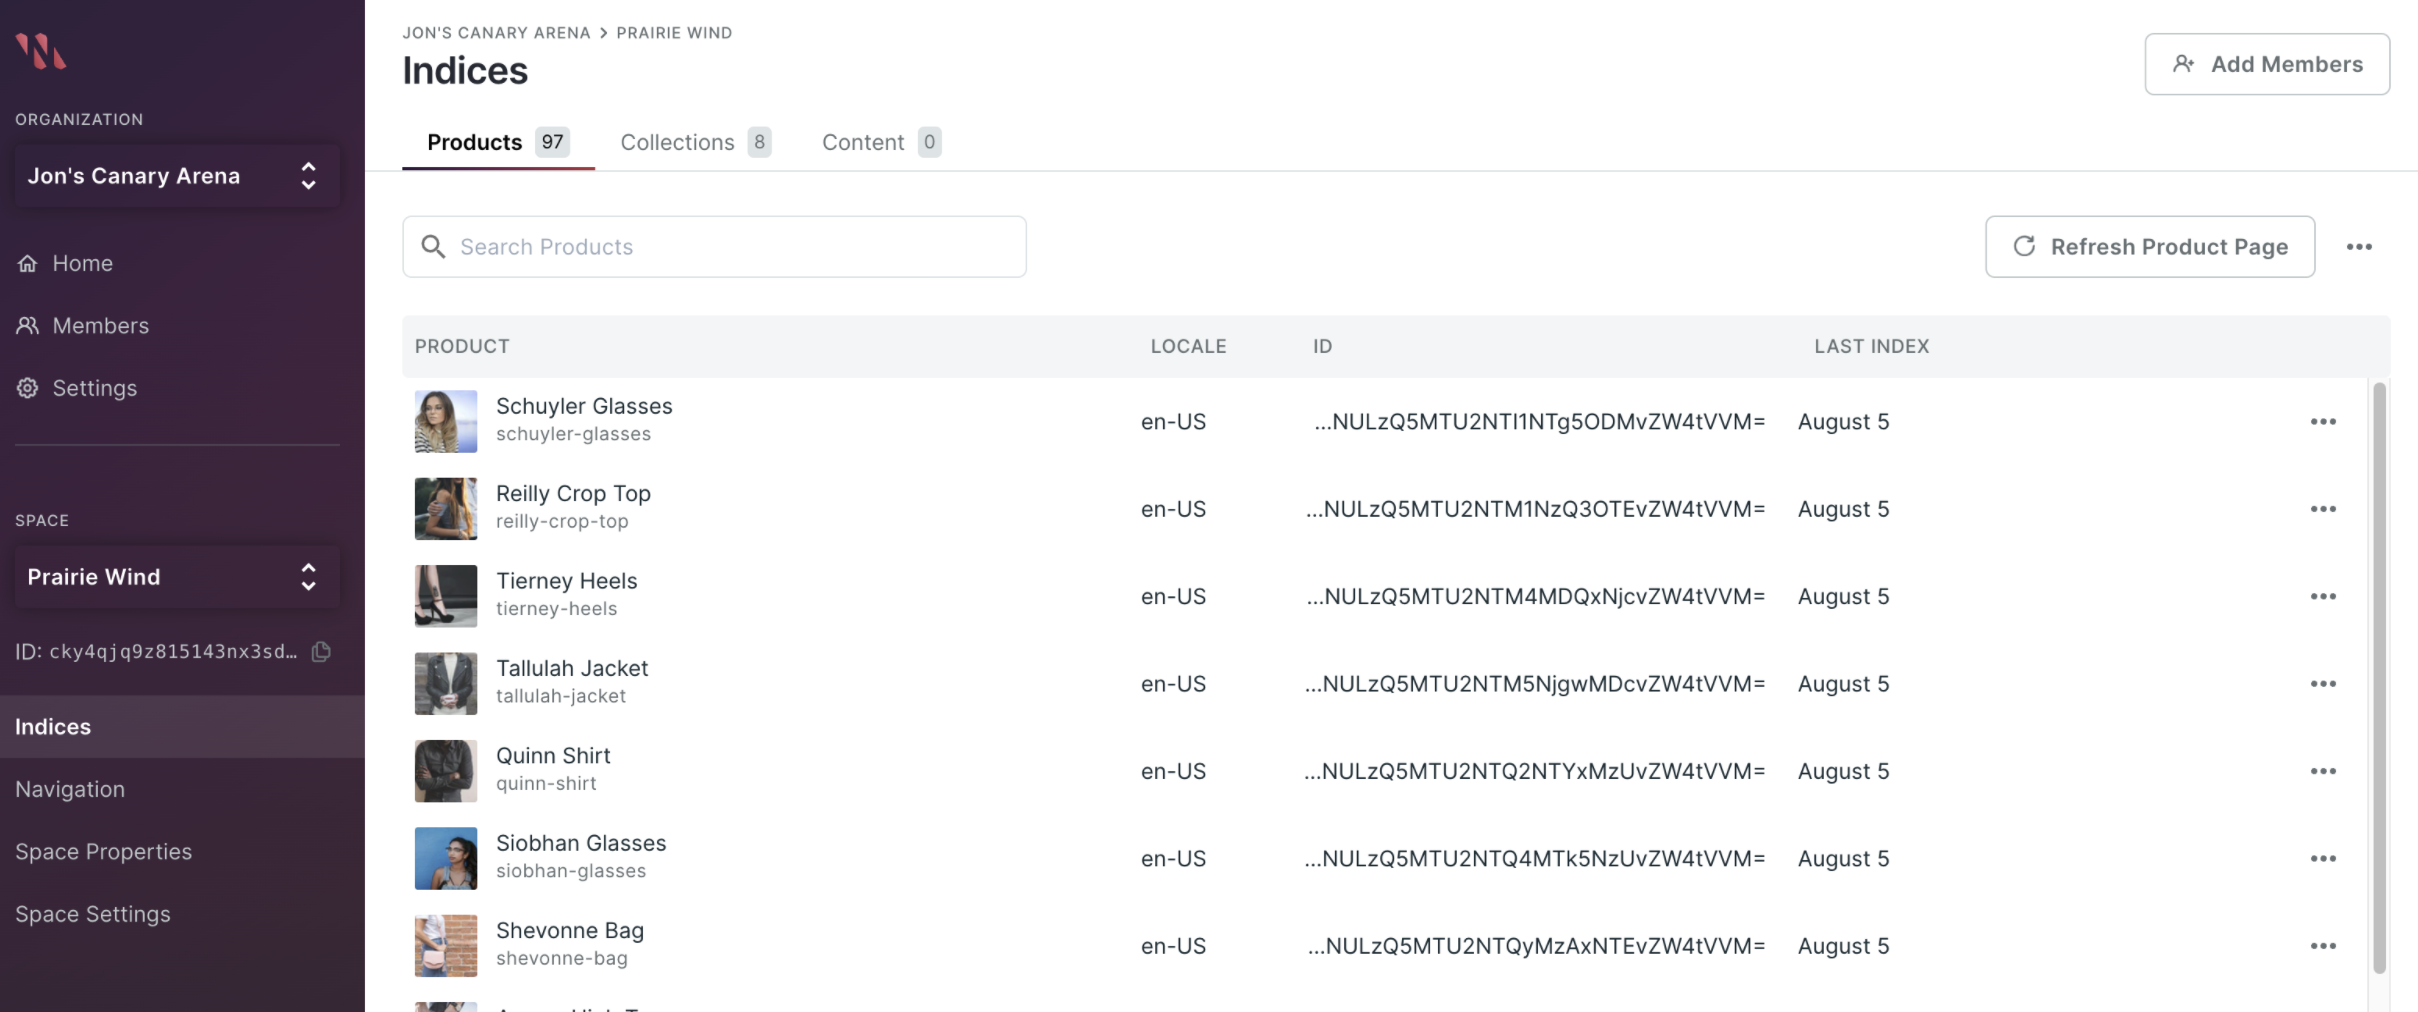Click the magnifier icon in search box
2418x1012 pixels.
pyautogui.click(x=433, y=247)
